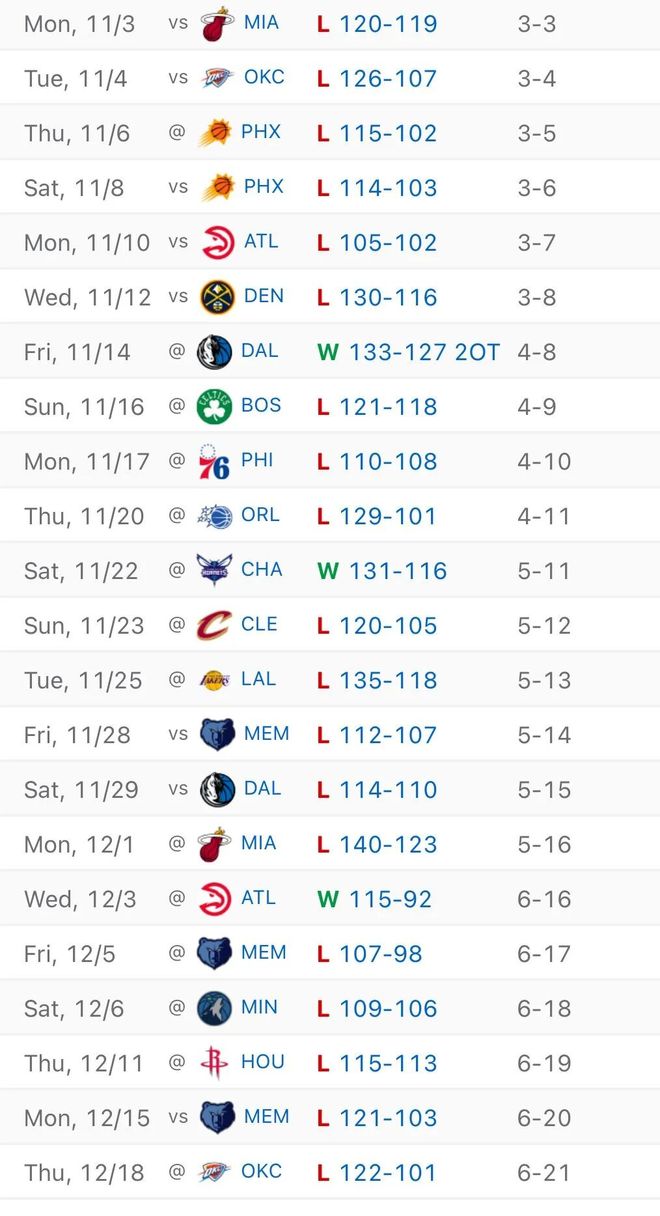Screen dimensions: 660x1216
Task: Select the Los Angeles Lakers logo
Action: 214,680
